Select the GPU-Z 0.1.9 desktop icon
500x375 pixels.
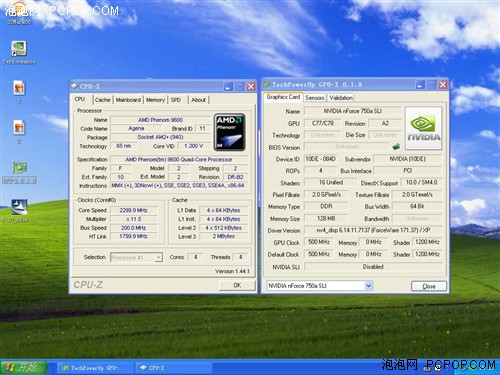20,171
